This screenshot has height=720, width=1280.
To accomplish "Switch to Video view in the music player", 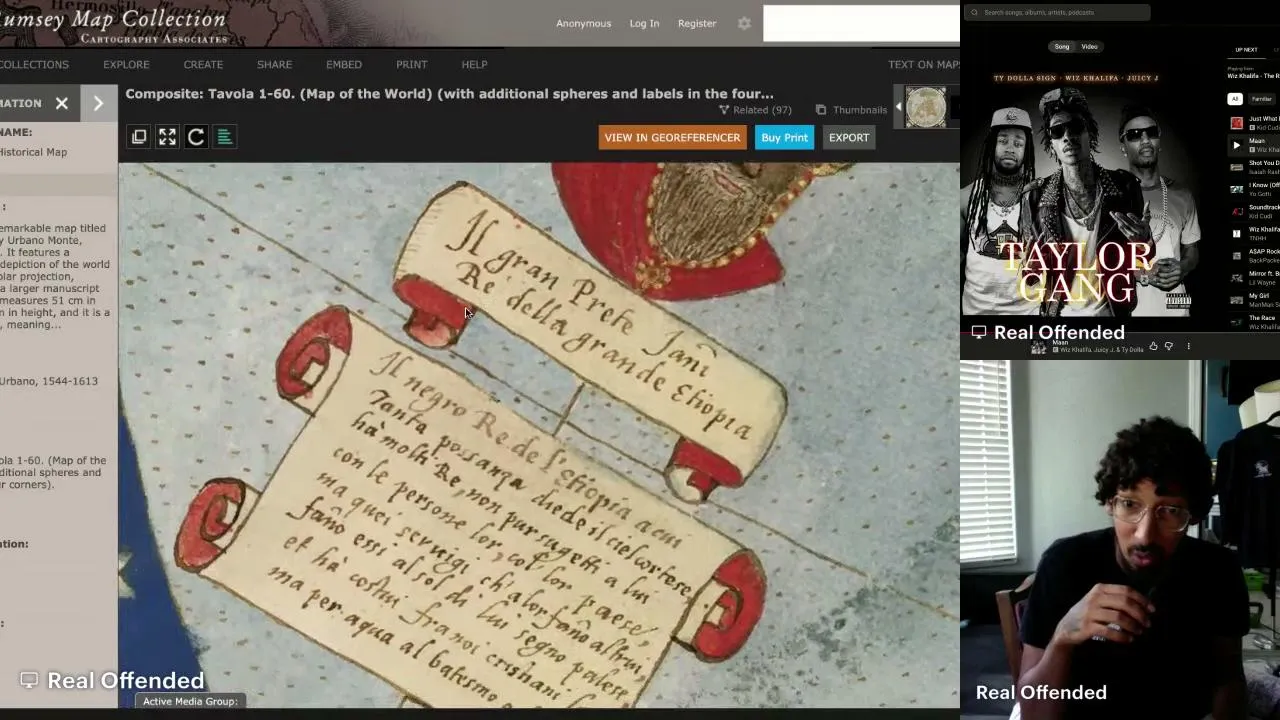I will coord(1089,47).
